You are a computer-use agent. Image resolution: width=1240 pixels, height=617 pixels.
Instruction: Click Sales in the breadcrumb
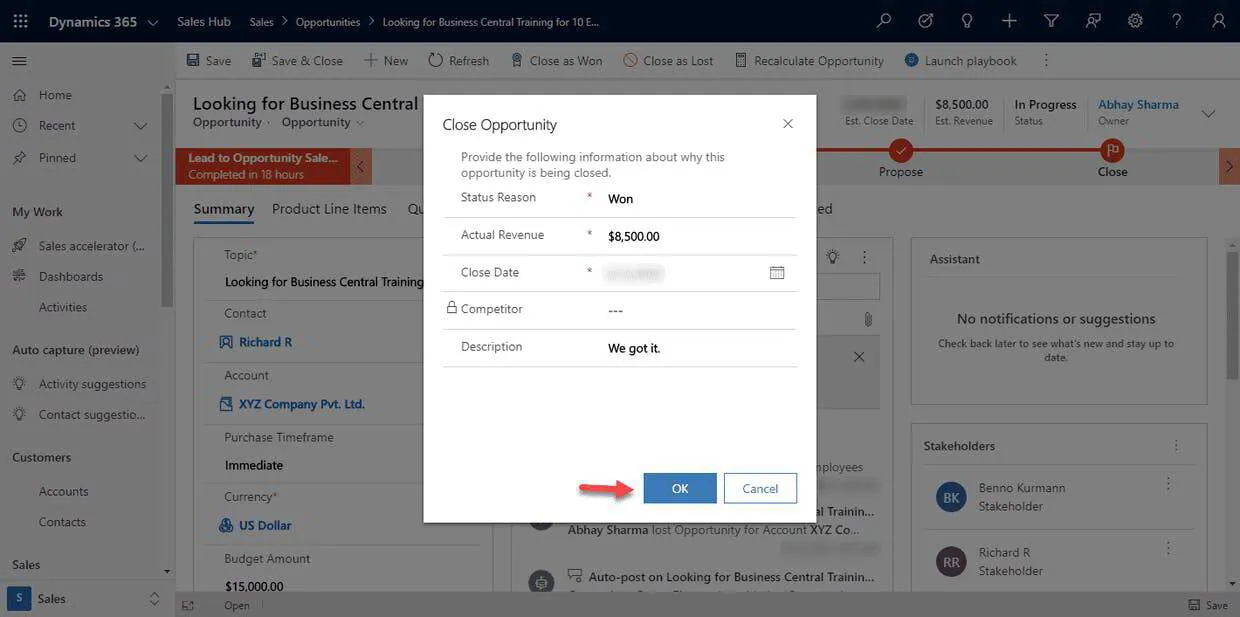click(261, 21)
